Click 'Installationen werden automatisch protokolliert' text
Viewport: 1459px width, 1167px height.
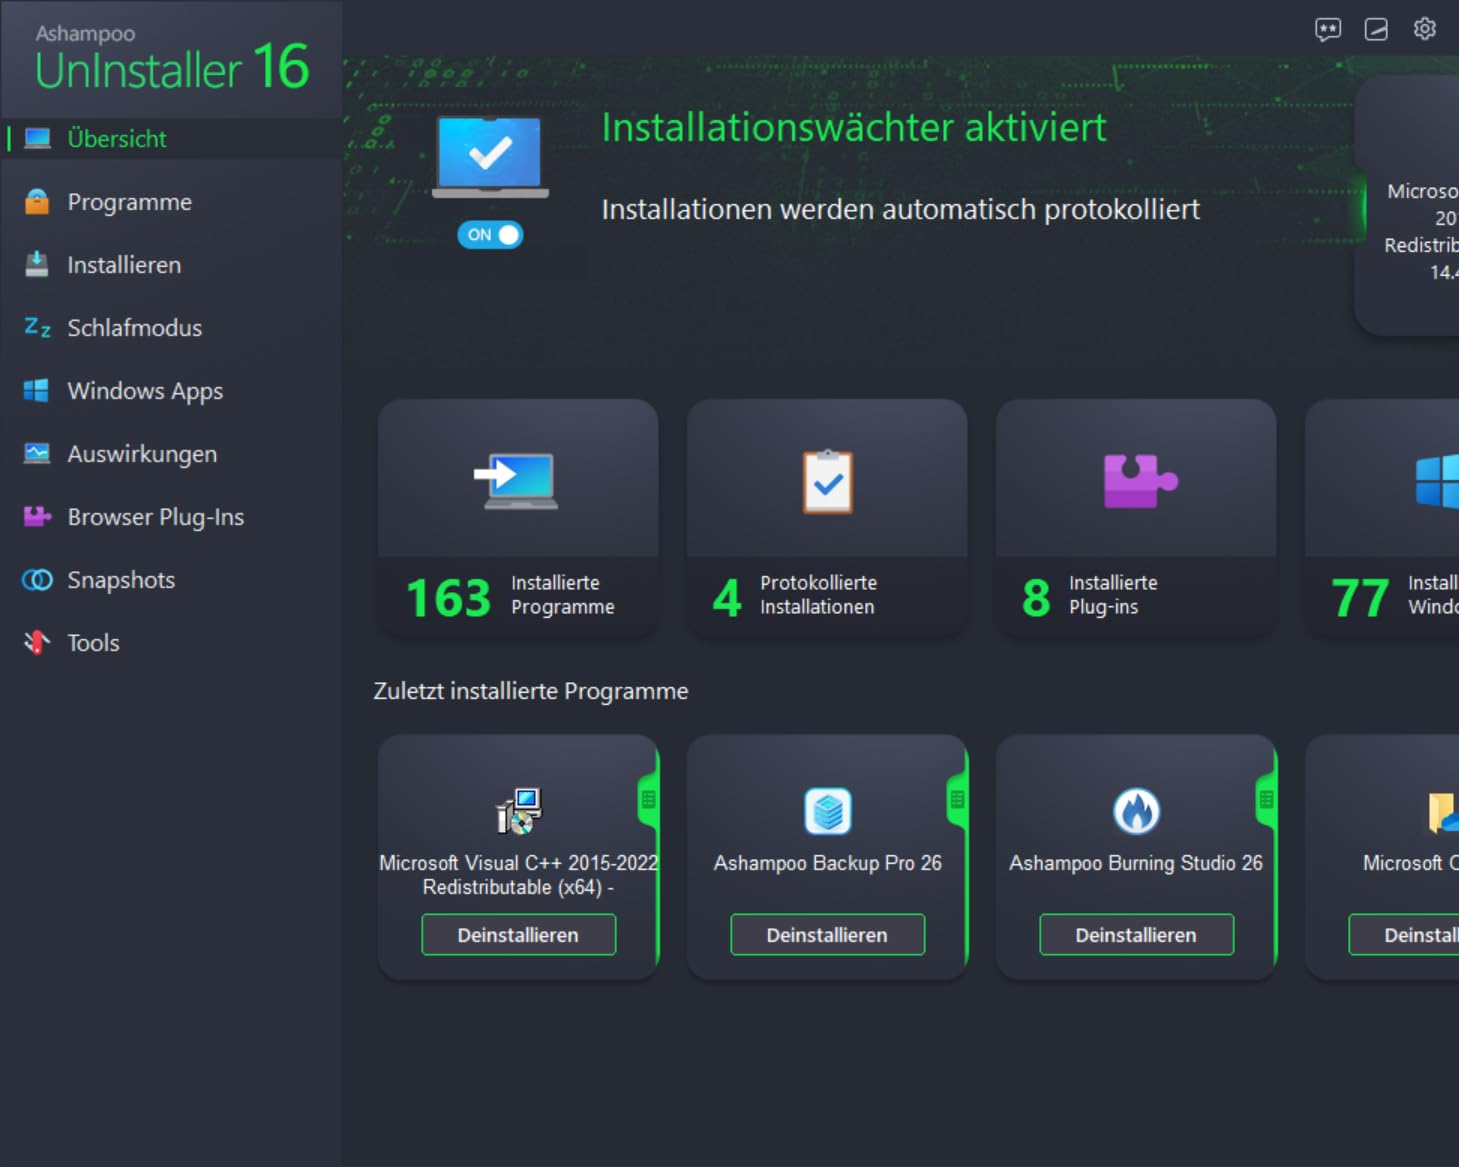click(900, 209)
